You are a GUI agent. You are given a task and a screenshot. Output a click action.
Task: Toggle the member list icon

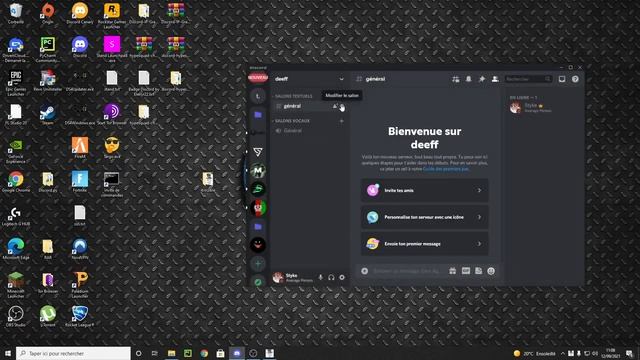pos(495,79)
